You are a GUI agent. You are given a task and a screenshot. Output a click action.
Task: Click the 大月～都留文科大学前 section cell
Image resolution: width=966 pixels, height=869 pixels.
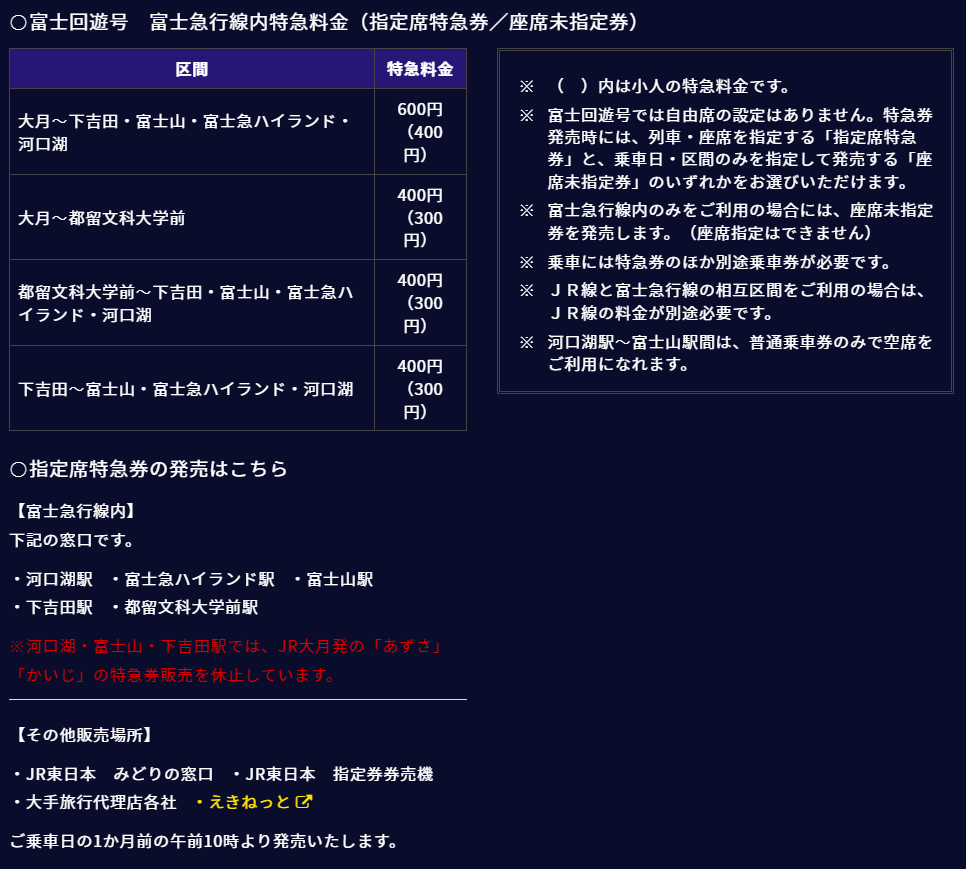(102, 217)
